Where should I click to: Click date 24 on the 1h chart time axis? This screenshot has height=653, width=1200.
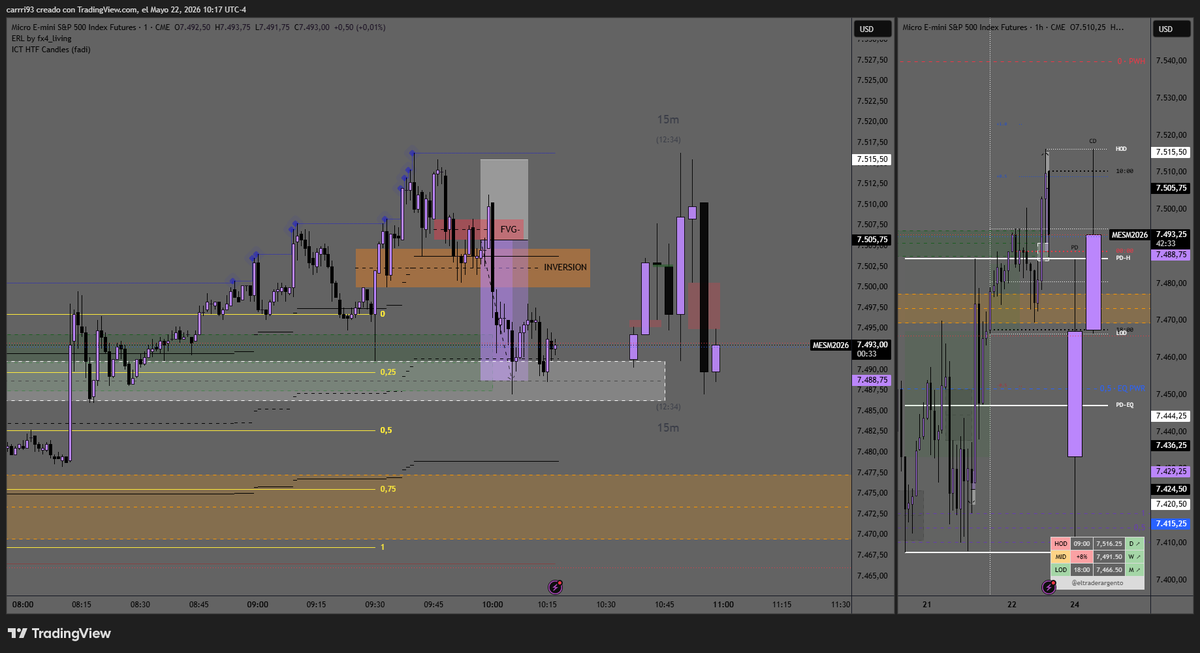pos(1074,604)
